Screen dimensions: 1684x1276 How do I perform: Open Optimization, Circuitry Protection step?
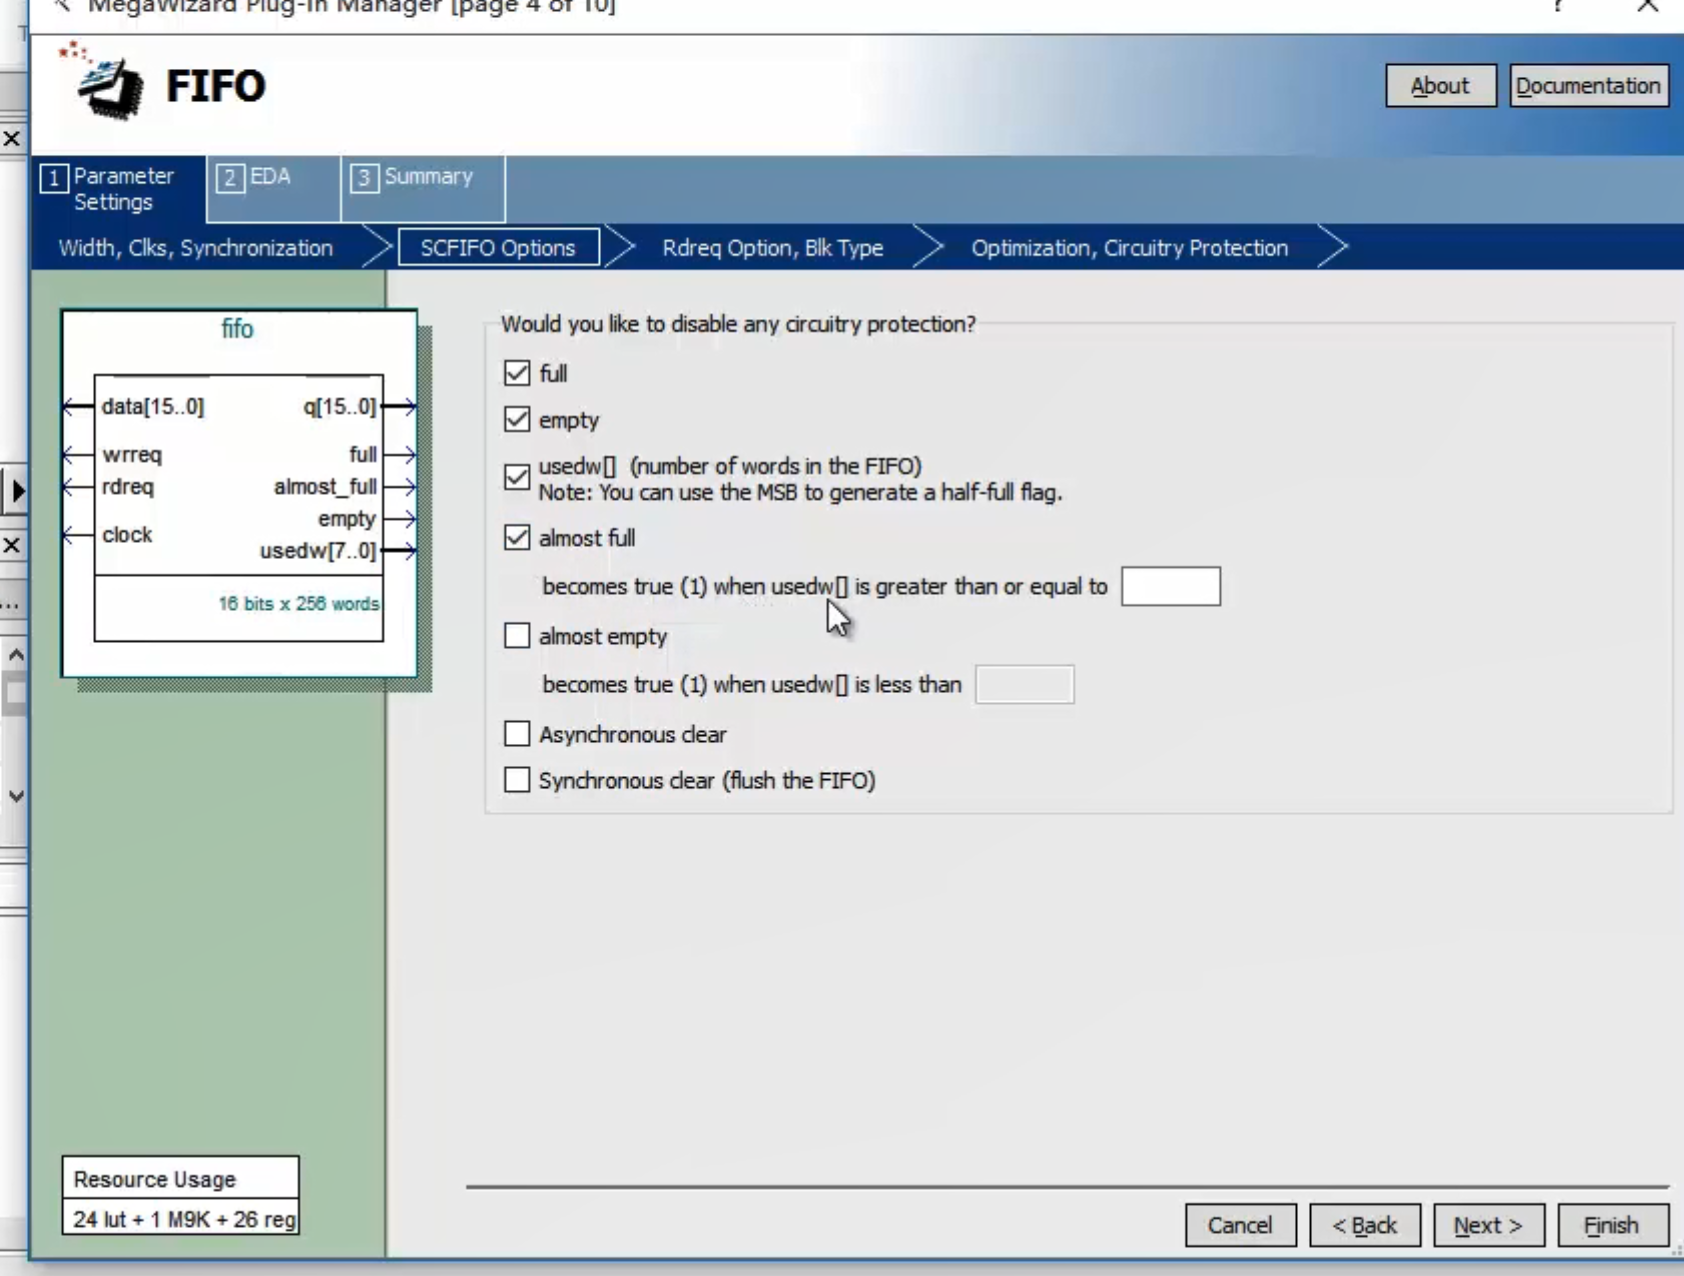(x=1130, y=248)
